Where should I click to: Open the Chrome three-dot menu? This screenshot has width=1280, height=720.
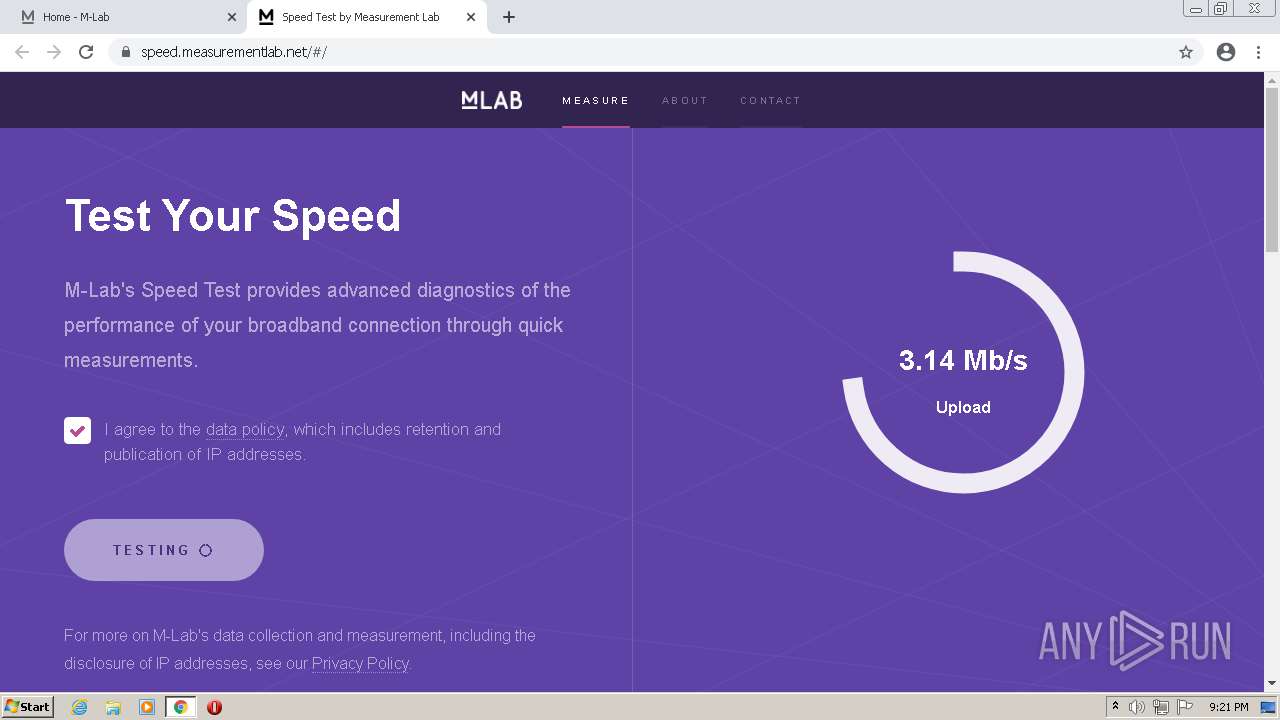tap(1258, 52)
